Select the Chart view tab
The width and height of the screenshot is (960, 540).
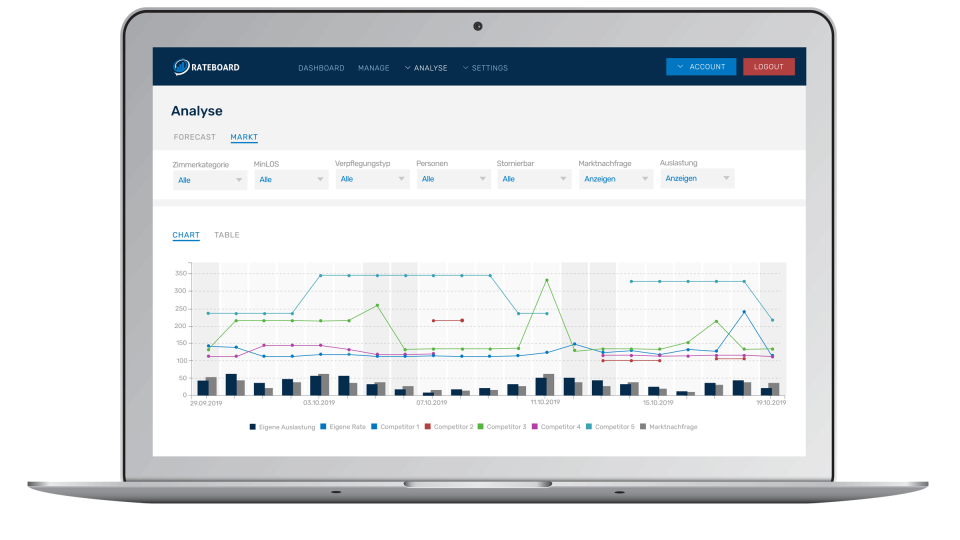(x=186, y=235)
